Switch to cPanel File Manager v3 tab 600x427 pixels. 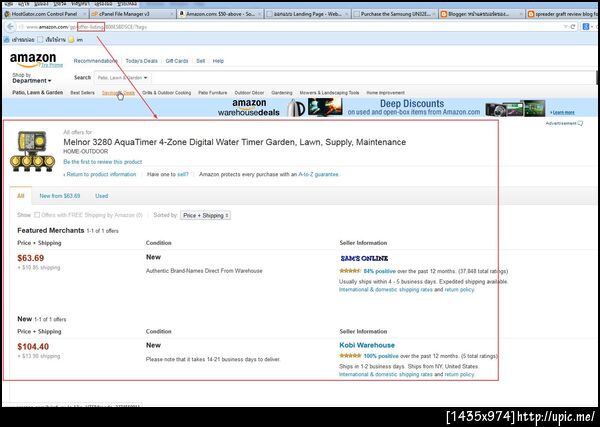(x=132, y=14)
